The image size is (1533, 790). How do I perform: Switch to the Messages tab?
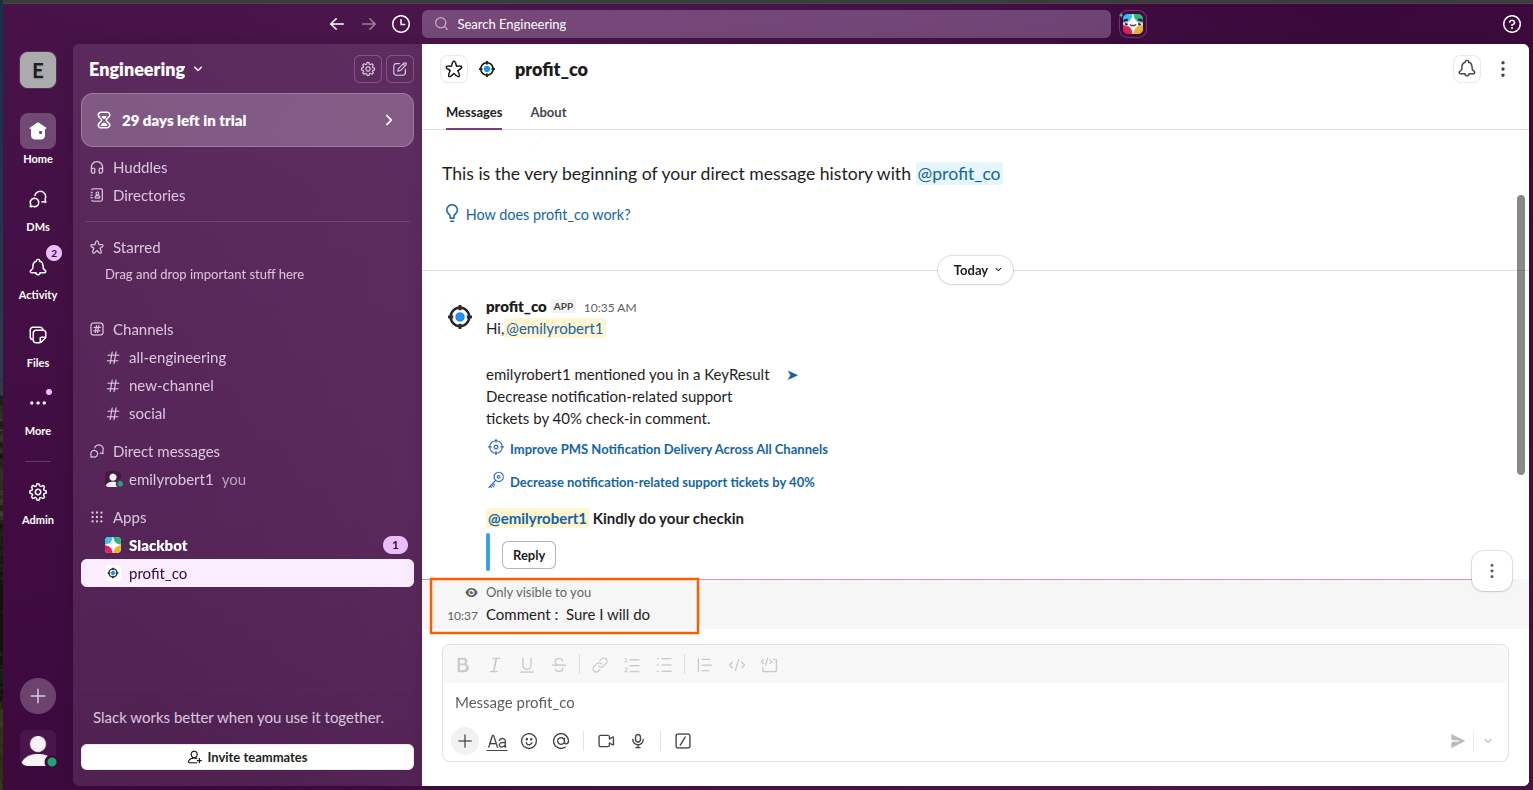pos(474,113)
